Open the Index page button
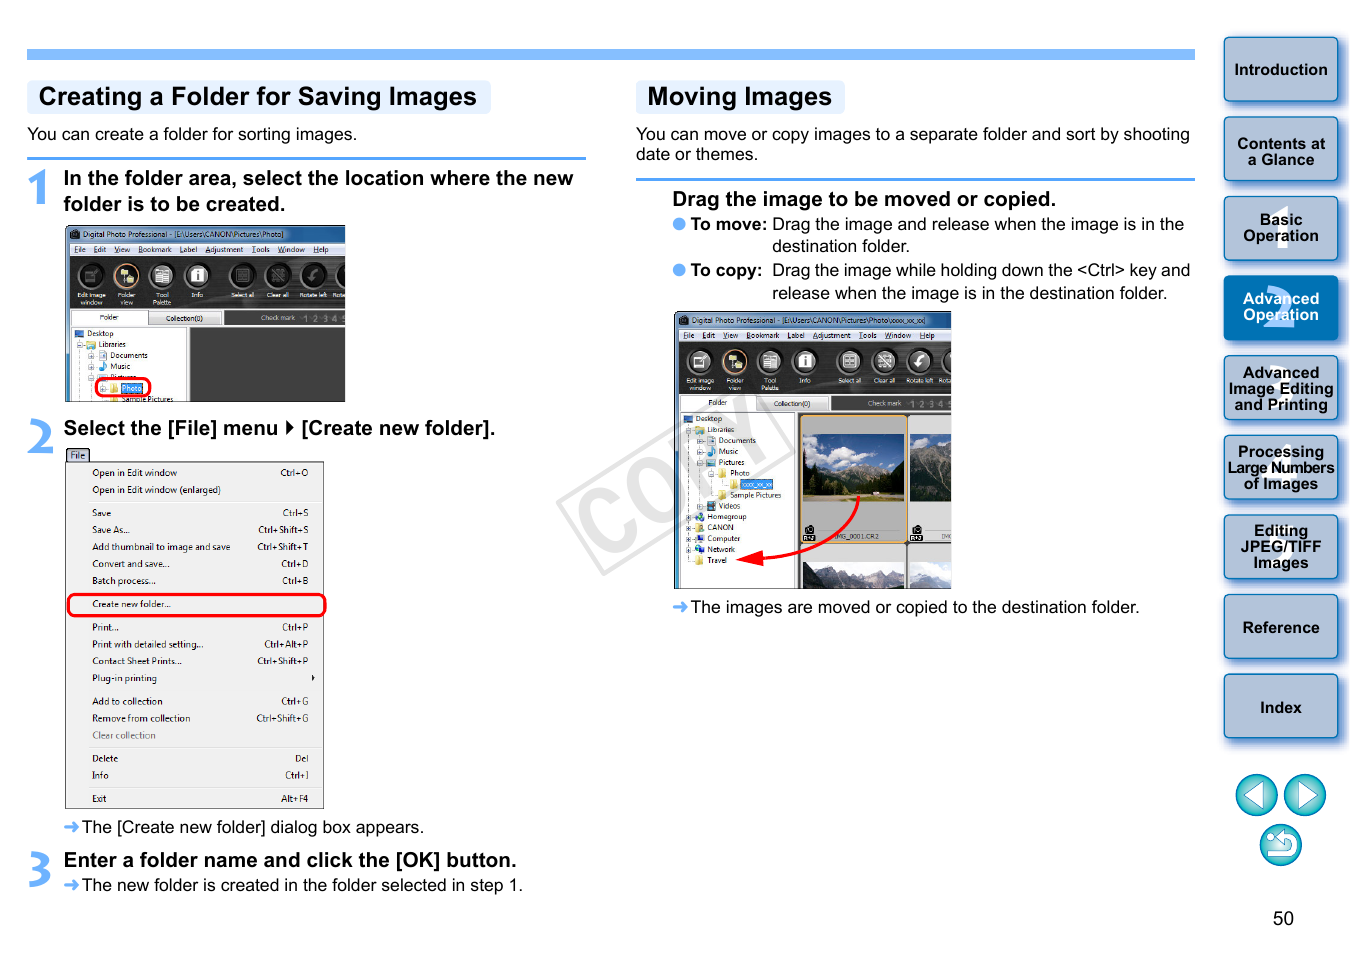 pos(1280,708)
